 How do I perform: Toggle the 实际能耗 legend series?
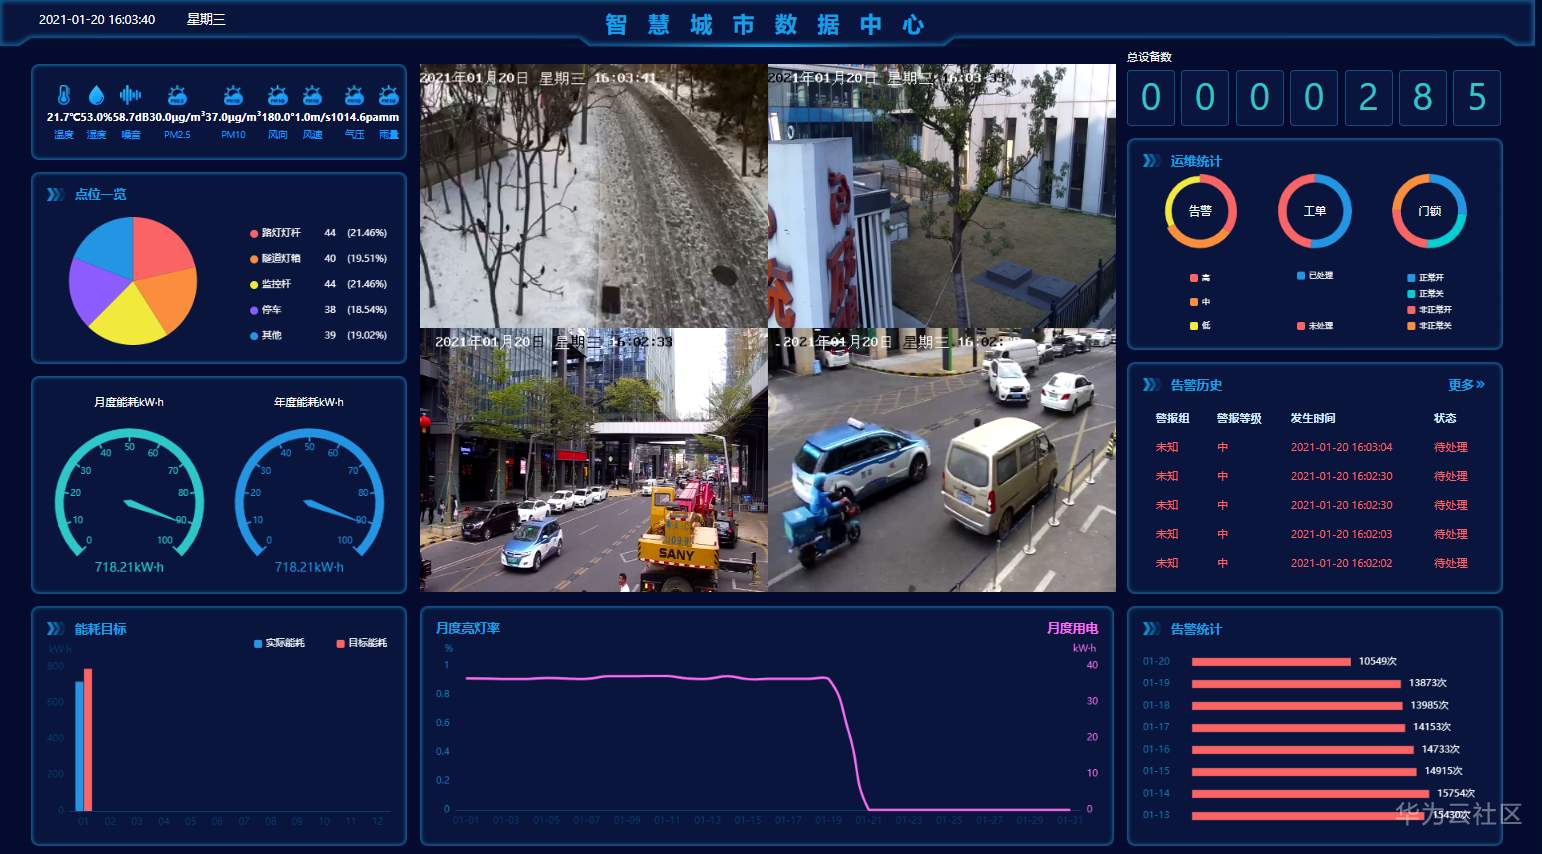[x=279, y=643]
